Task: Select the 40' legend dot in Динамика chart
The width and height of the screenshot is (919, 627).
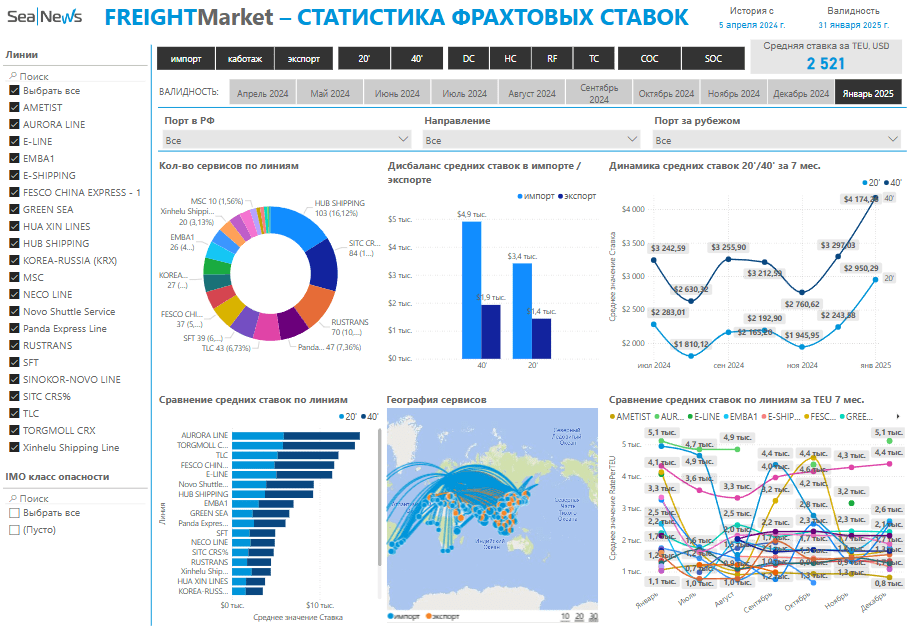Action: pyautogui.click(x=887, y=183)
